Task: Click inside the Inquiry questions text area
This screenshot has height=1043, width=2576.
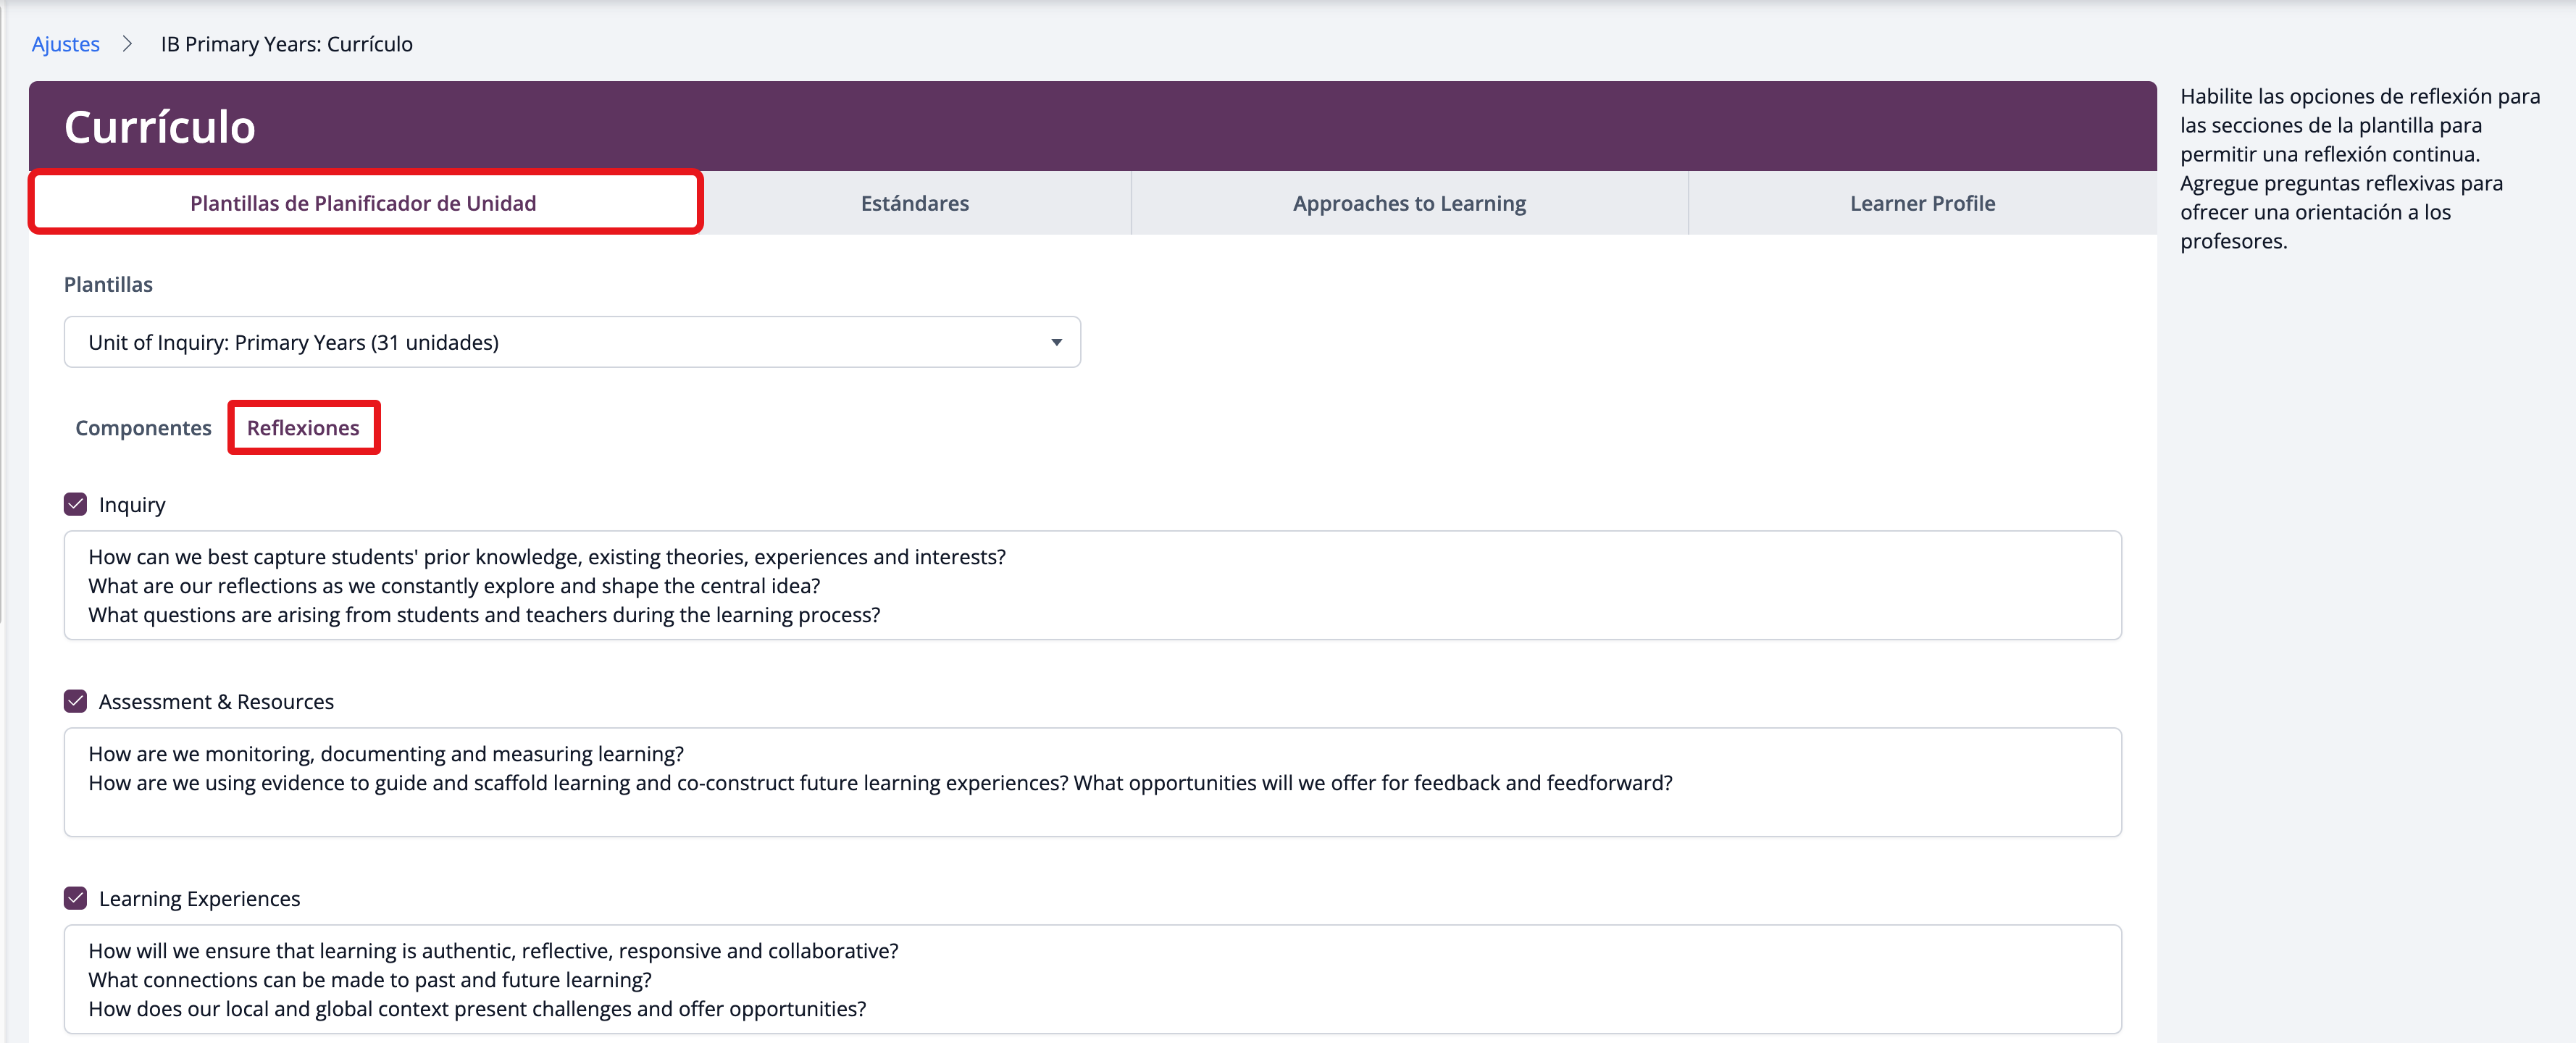Action: click(1091, 585)
